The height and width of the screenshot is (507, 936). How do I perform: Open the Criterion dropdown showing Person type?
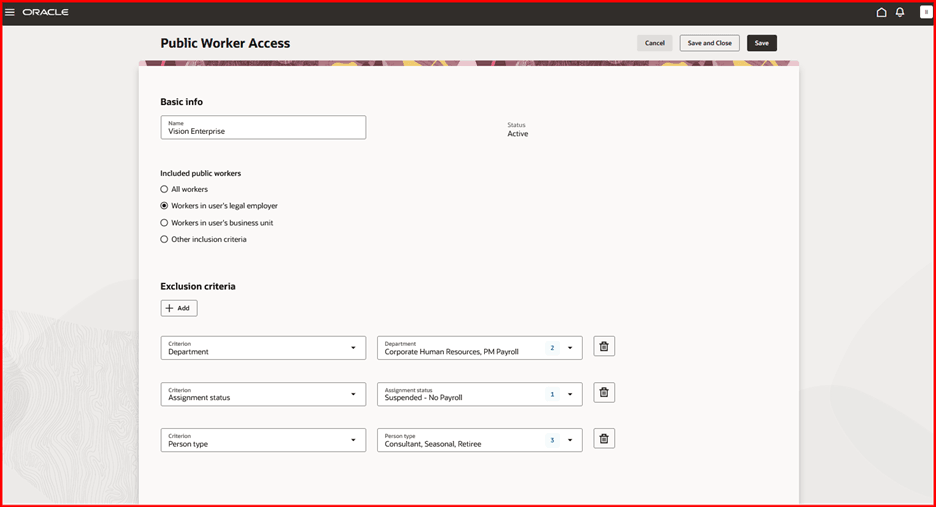tap(263, 440)
